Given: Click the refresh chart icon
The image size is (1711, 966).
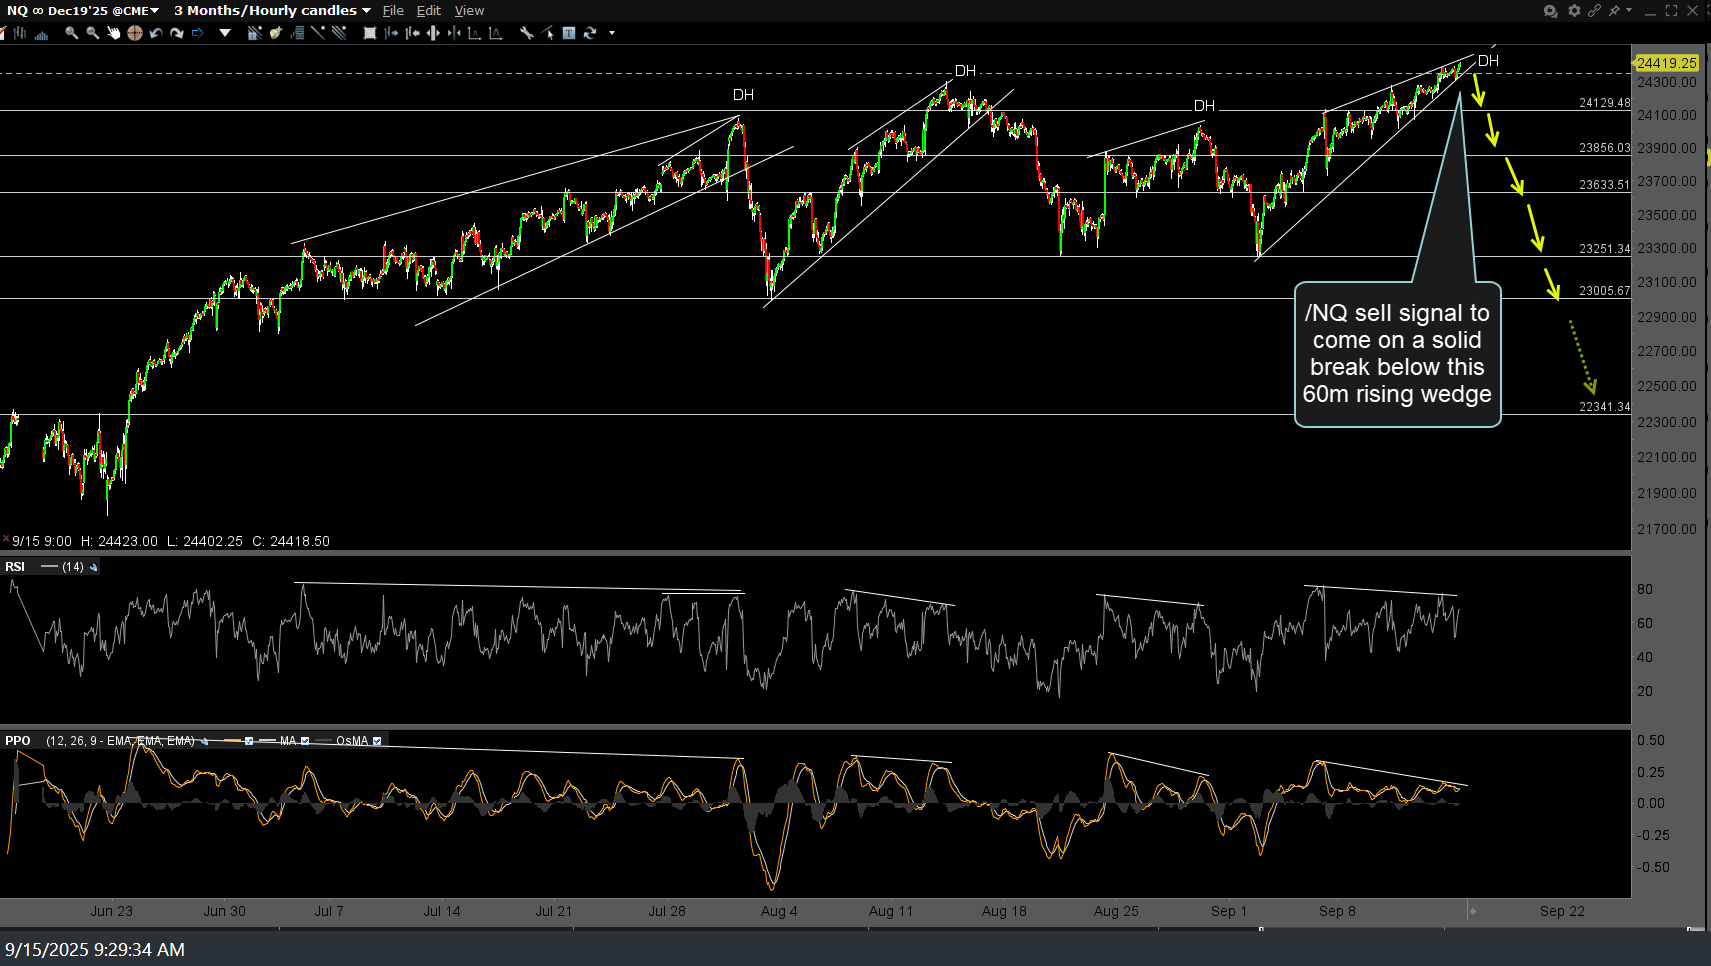Looking at the screenshot, I should coord(590,33).
